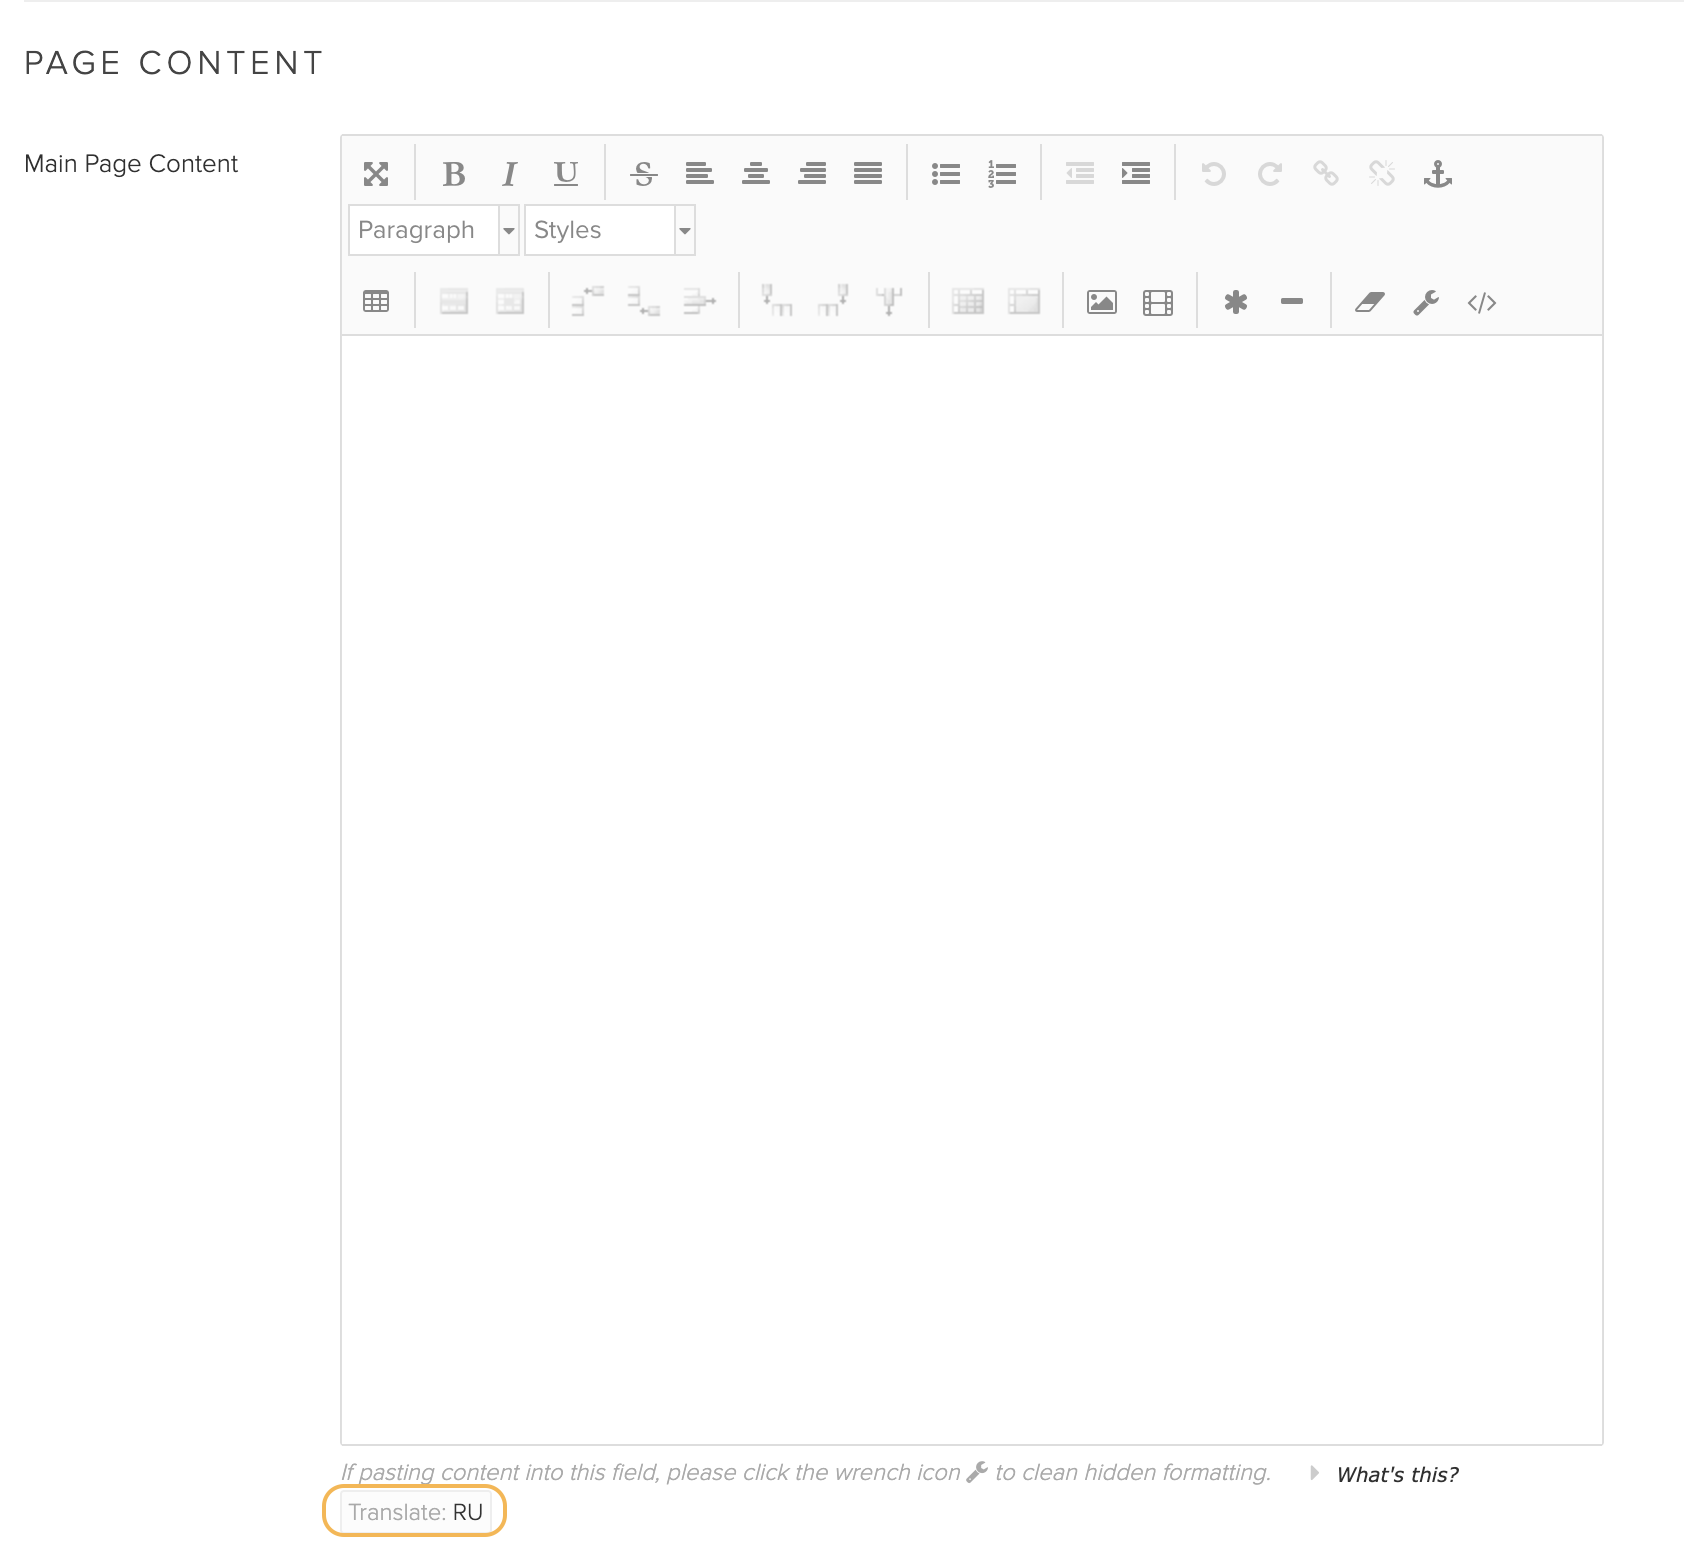This screenshot has width=1684, height=1562.
Task: Insert a hyperlink
Action: point(1326,174)
